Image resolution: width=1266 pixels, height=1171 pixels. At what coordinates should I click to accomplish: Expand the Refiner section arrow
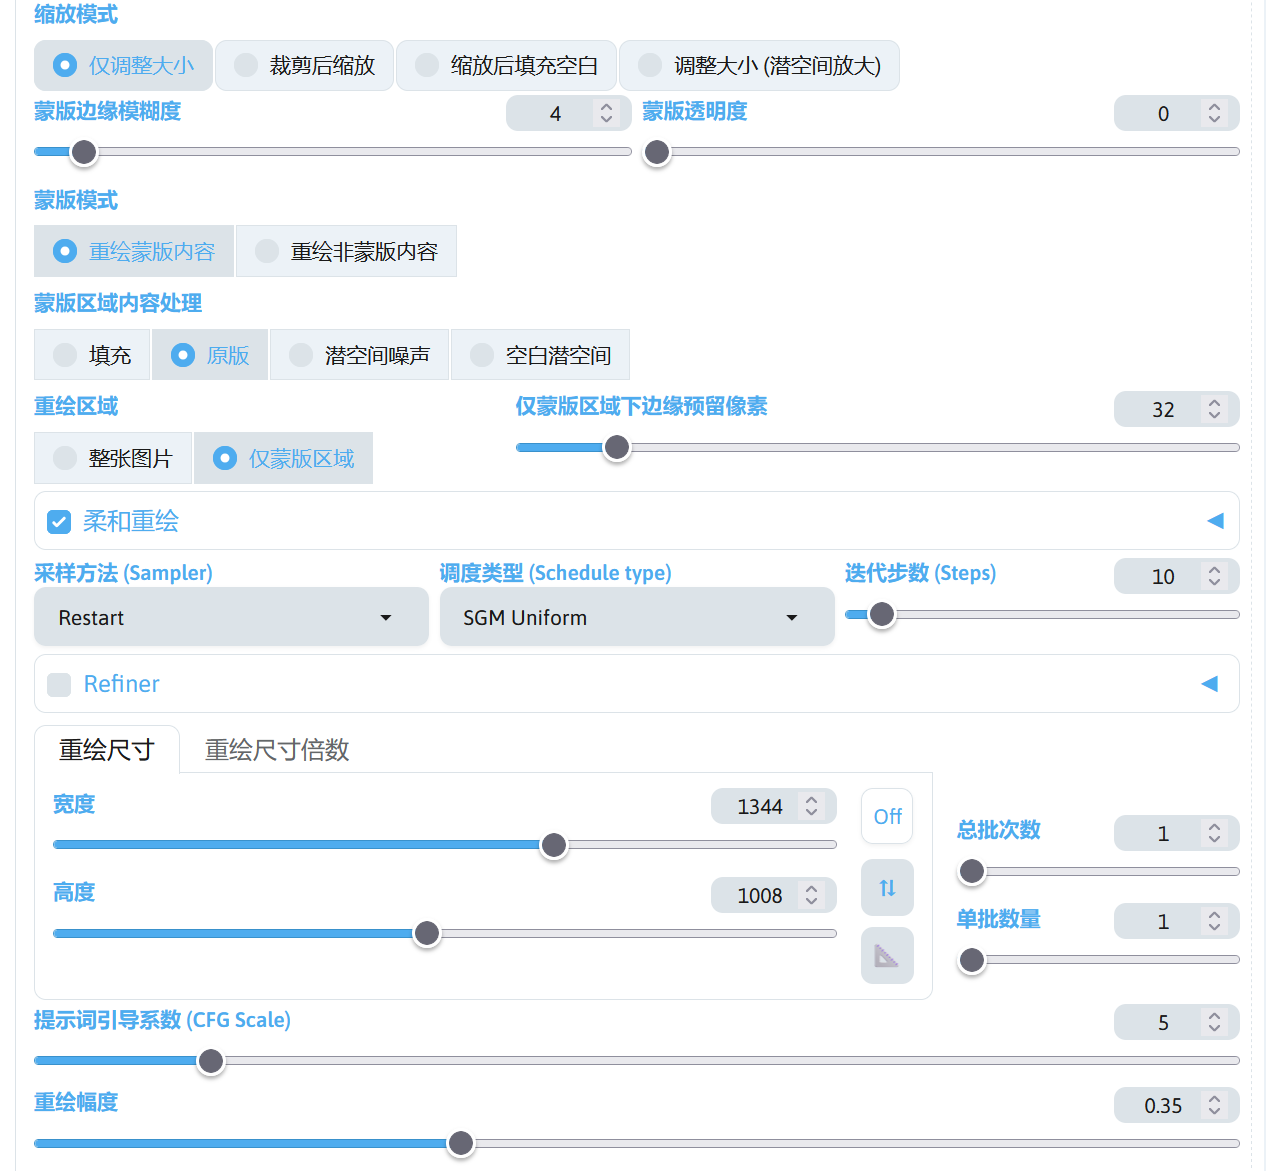[x=1209, y=684]
